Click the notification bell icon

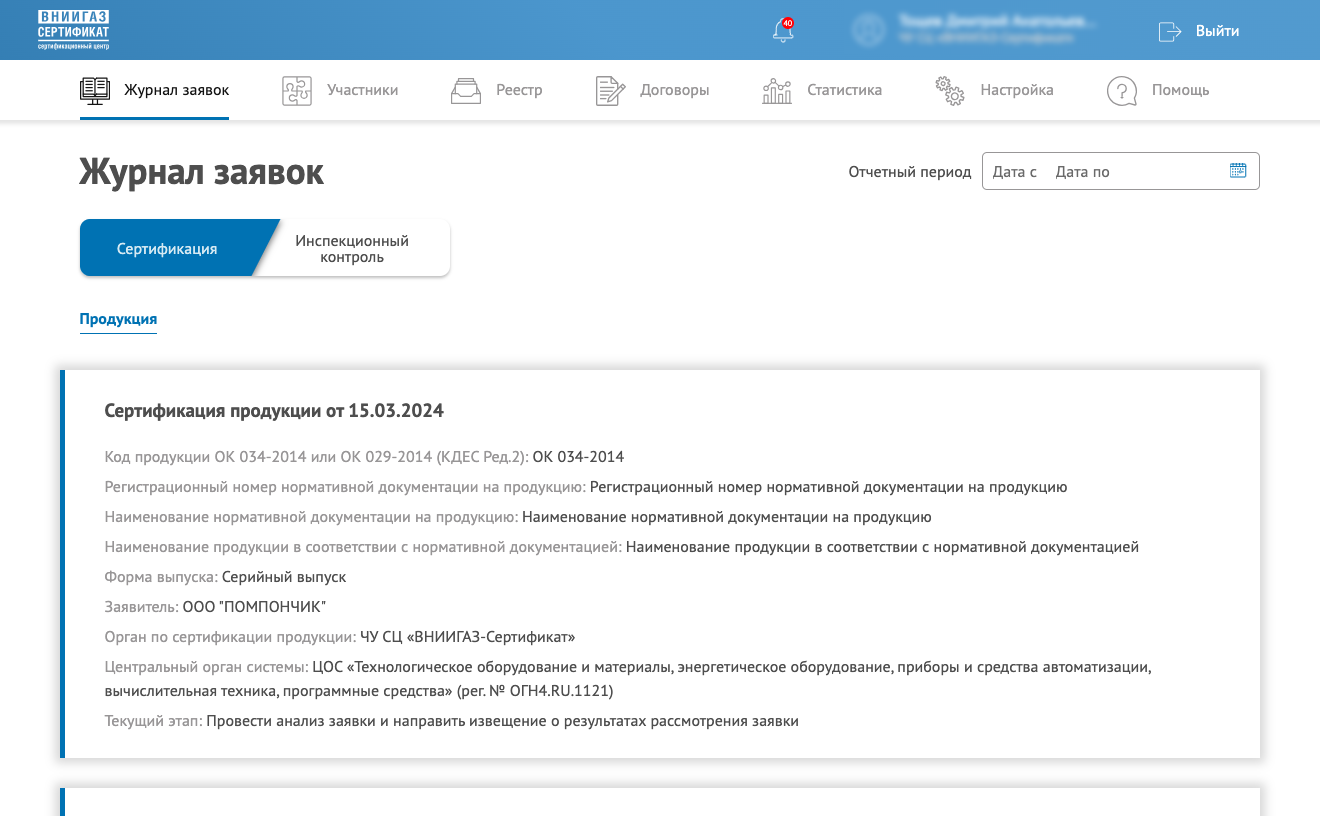coord(783,31)
